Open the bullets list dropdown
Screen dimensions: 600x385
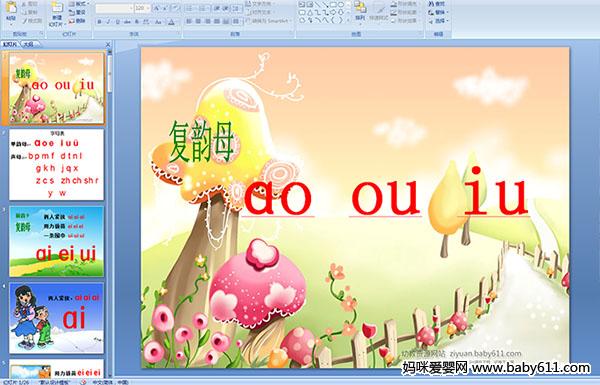click(190, 8)
